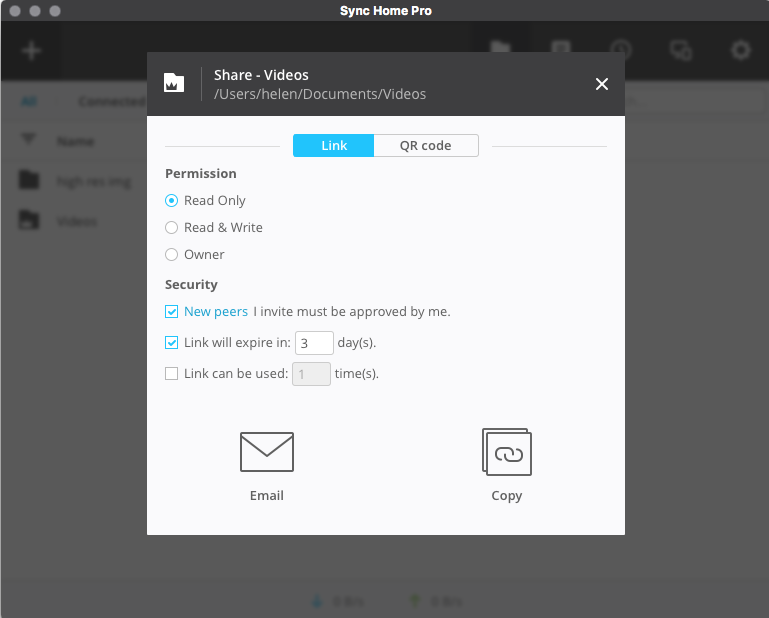Click the expiry days input field
This screenshot has width=769, height=618.
pos(314,343)
